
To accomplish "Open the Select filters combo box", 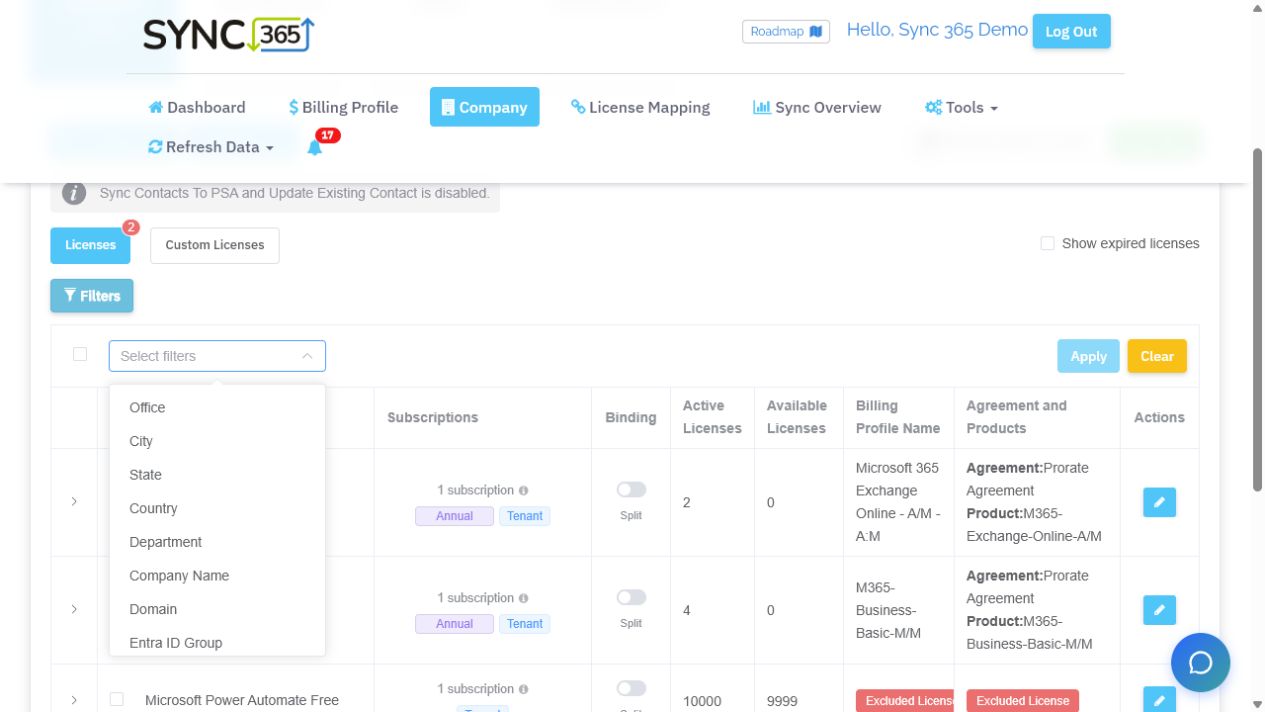I will pos(217,356).
